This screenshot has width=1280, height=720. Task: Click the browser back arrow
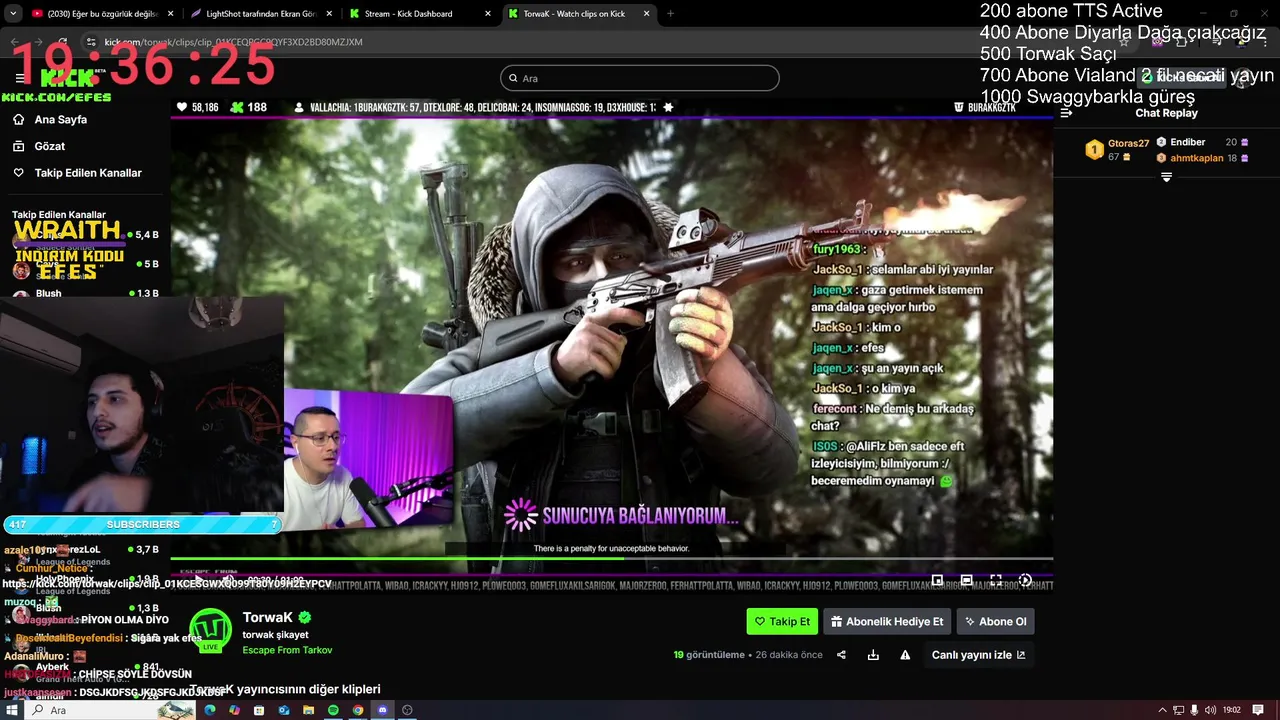coord(15,42)
